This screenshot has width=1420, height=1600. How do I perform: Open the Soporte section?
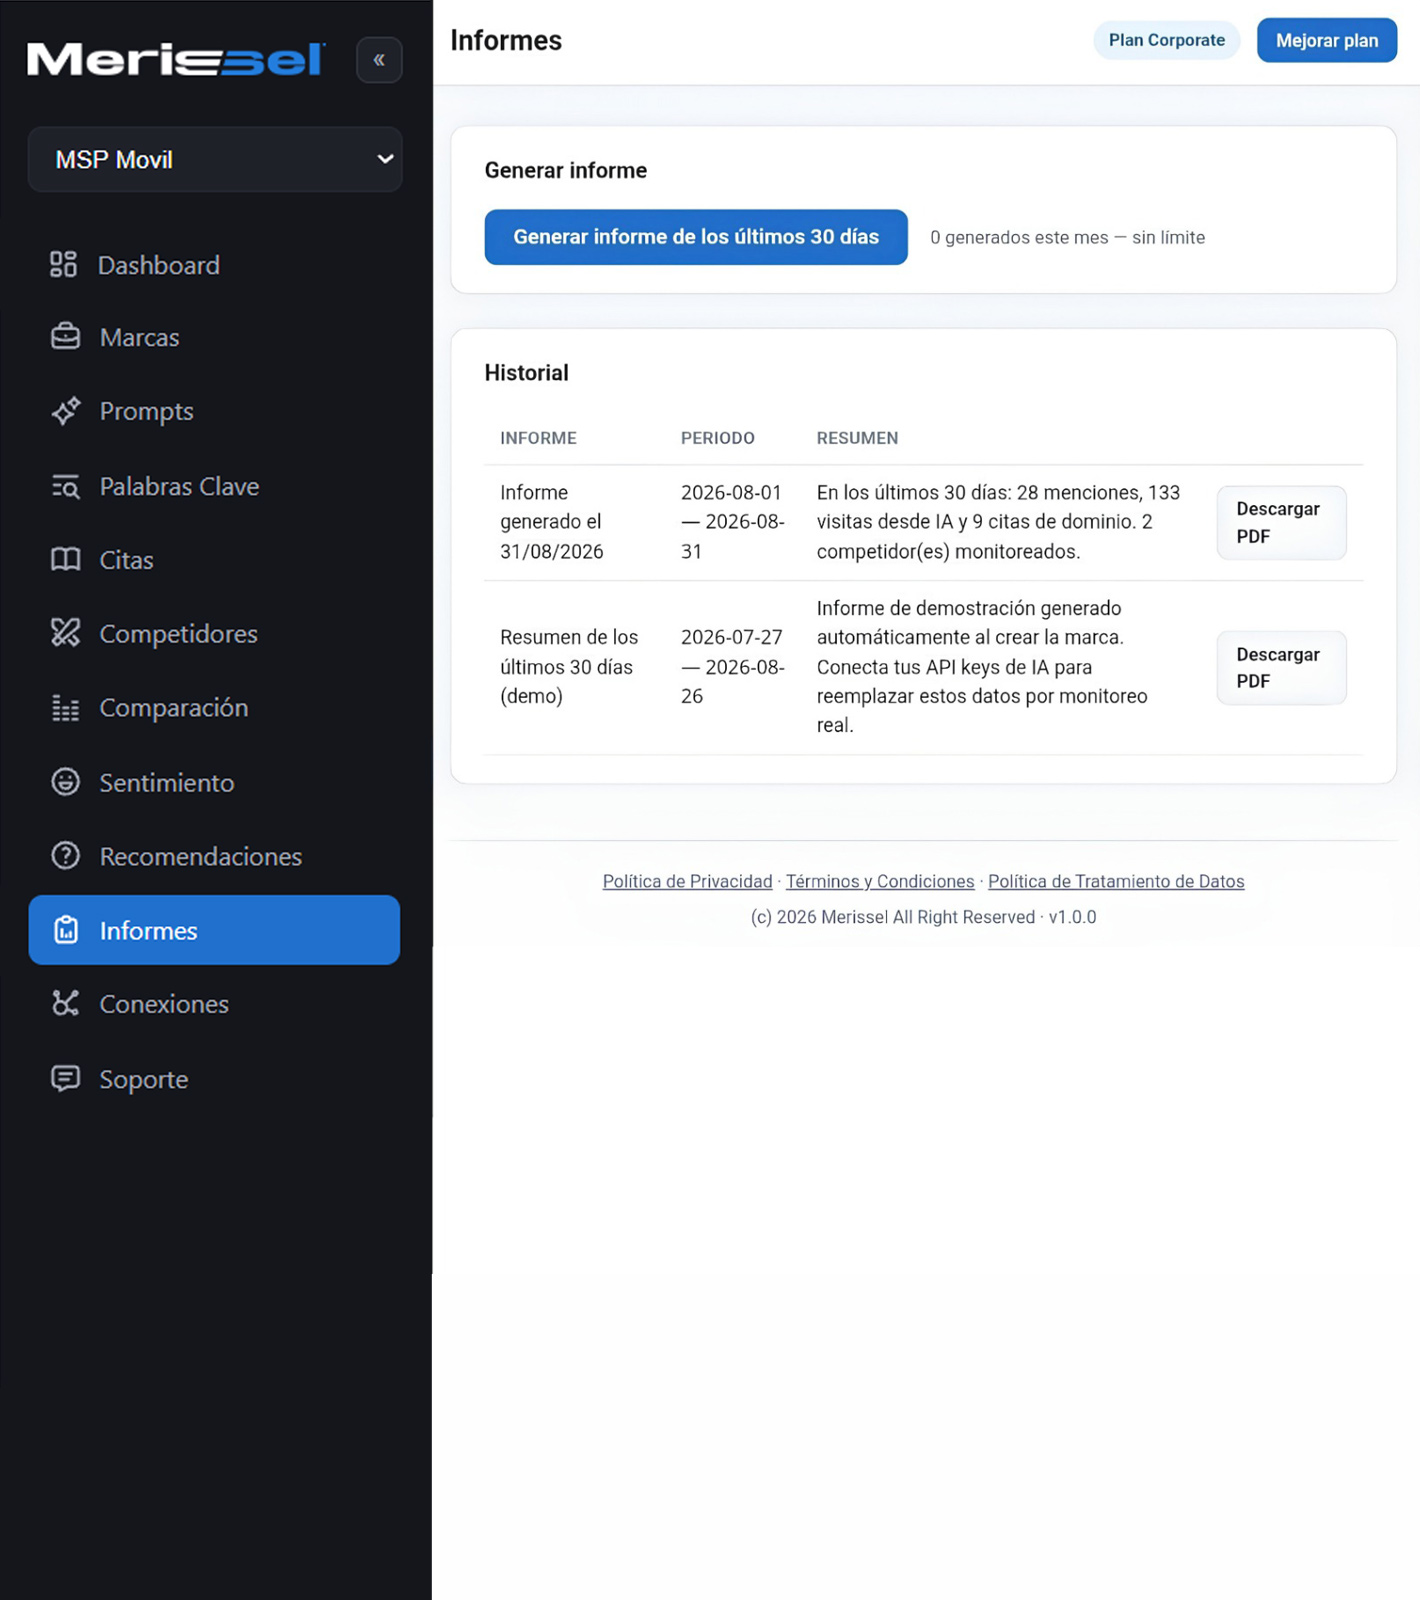pos(214,1079)
